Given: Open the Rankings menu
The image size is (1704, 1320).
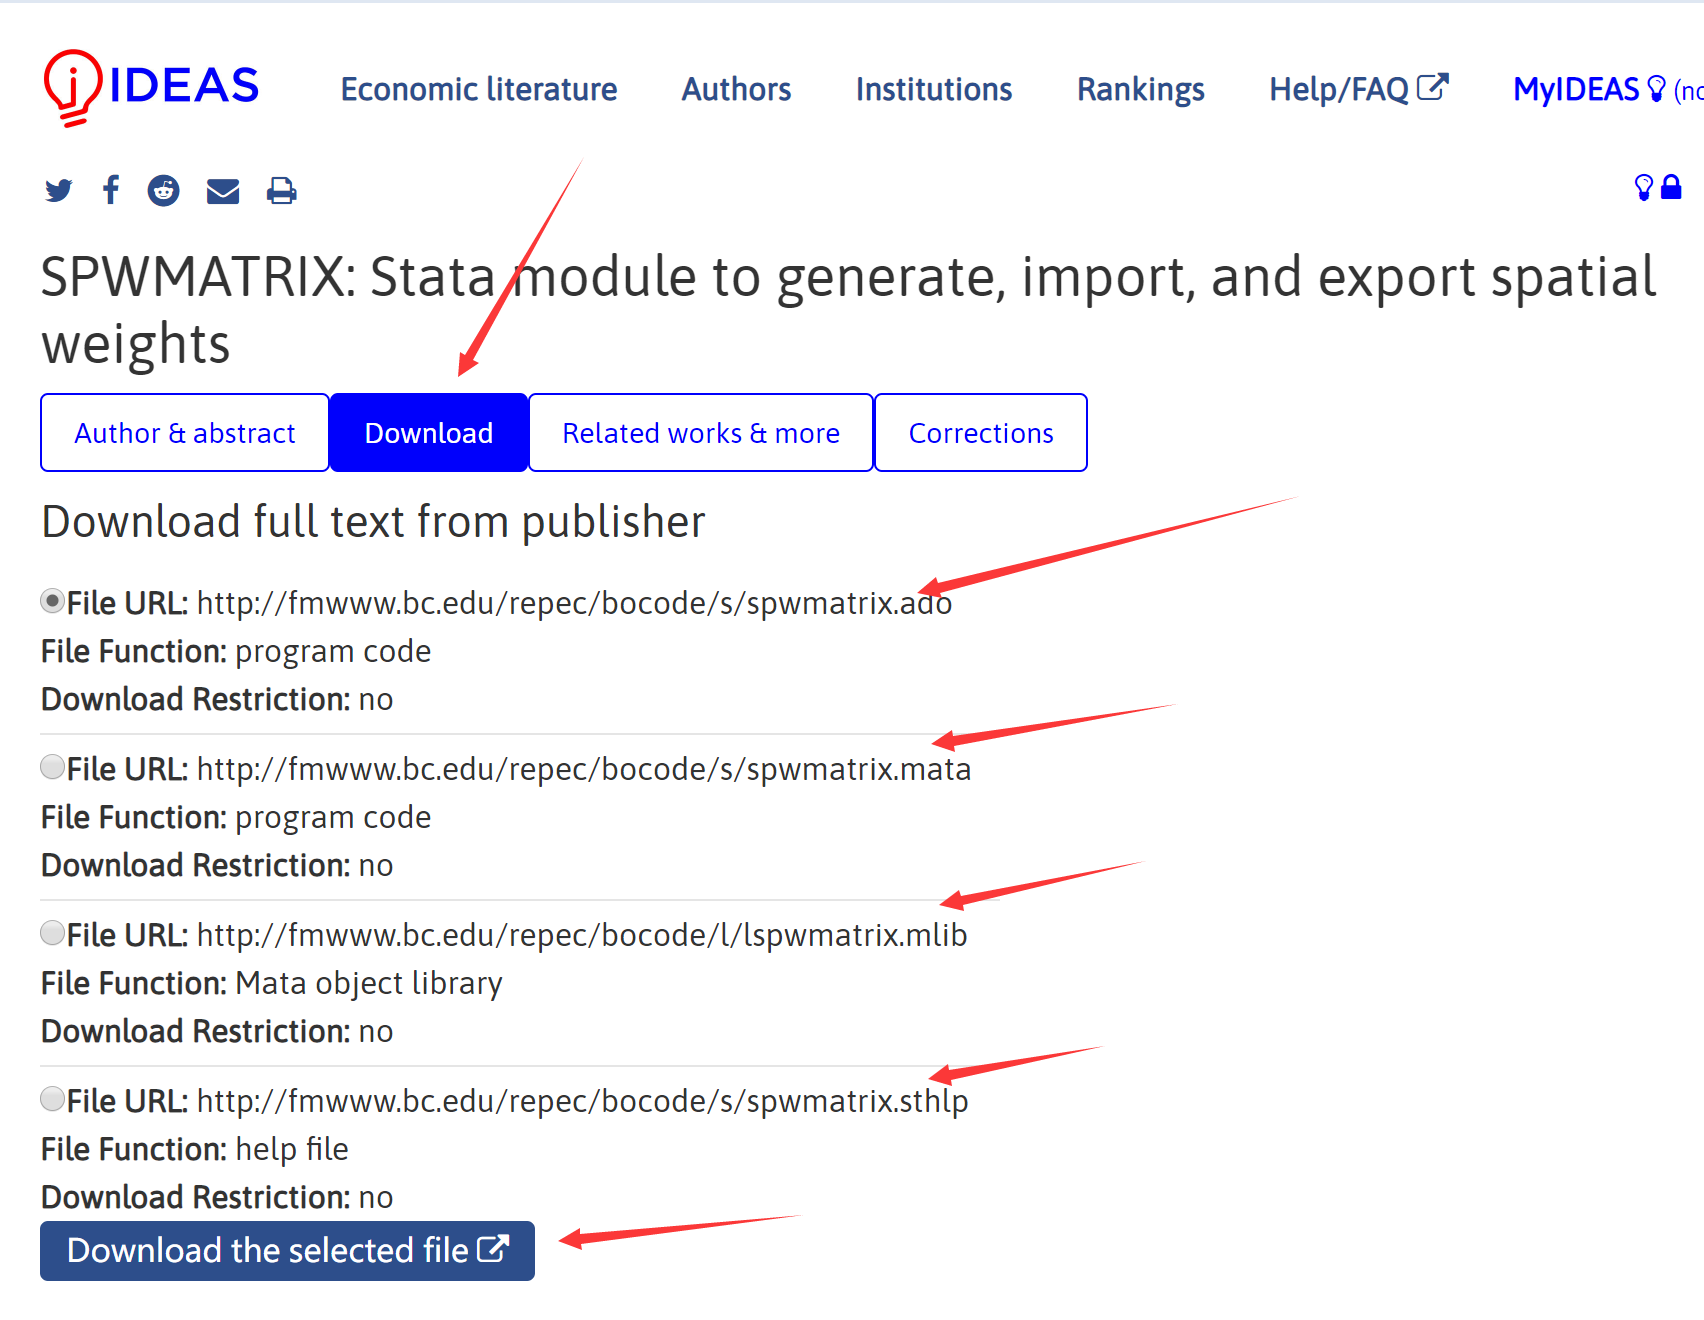Looking at the screenshot, I should coord(1141,89).
